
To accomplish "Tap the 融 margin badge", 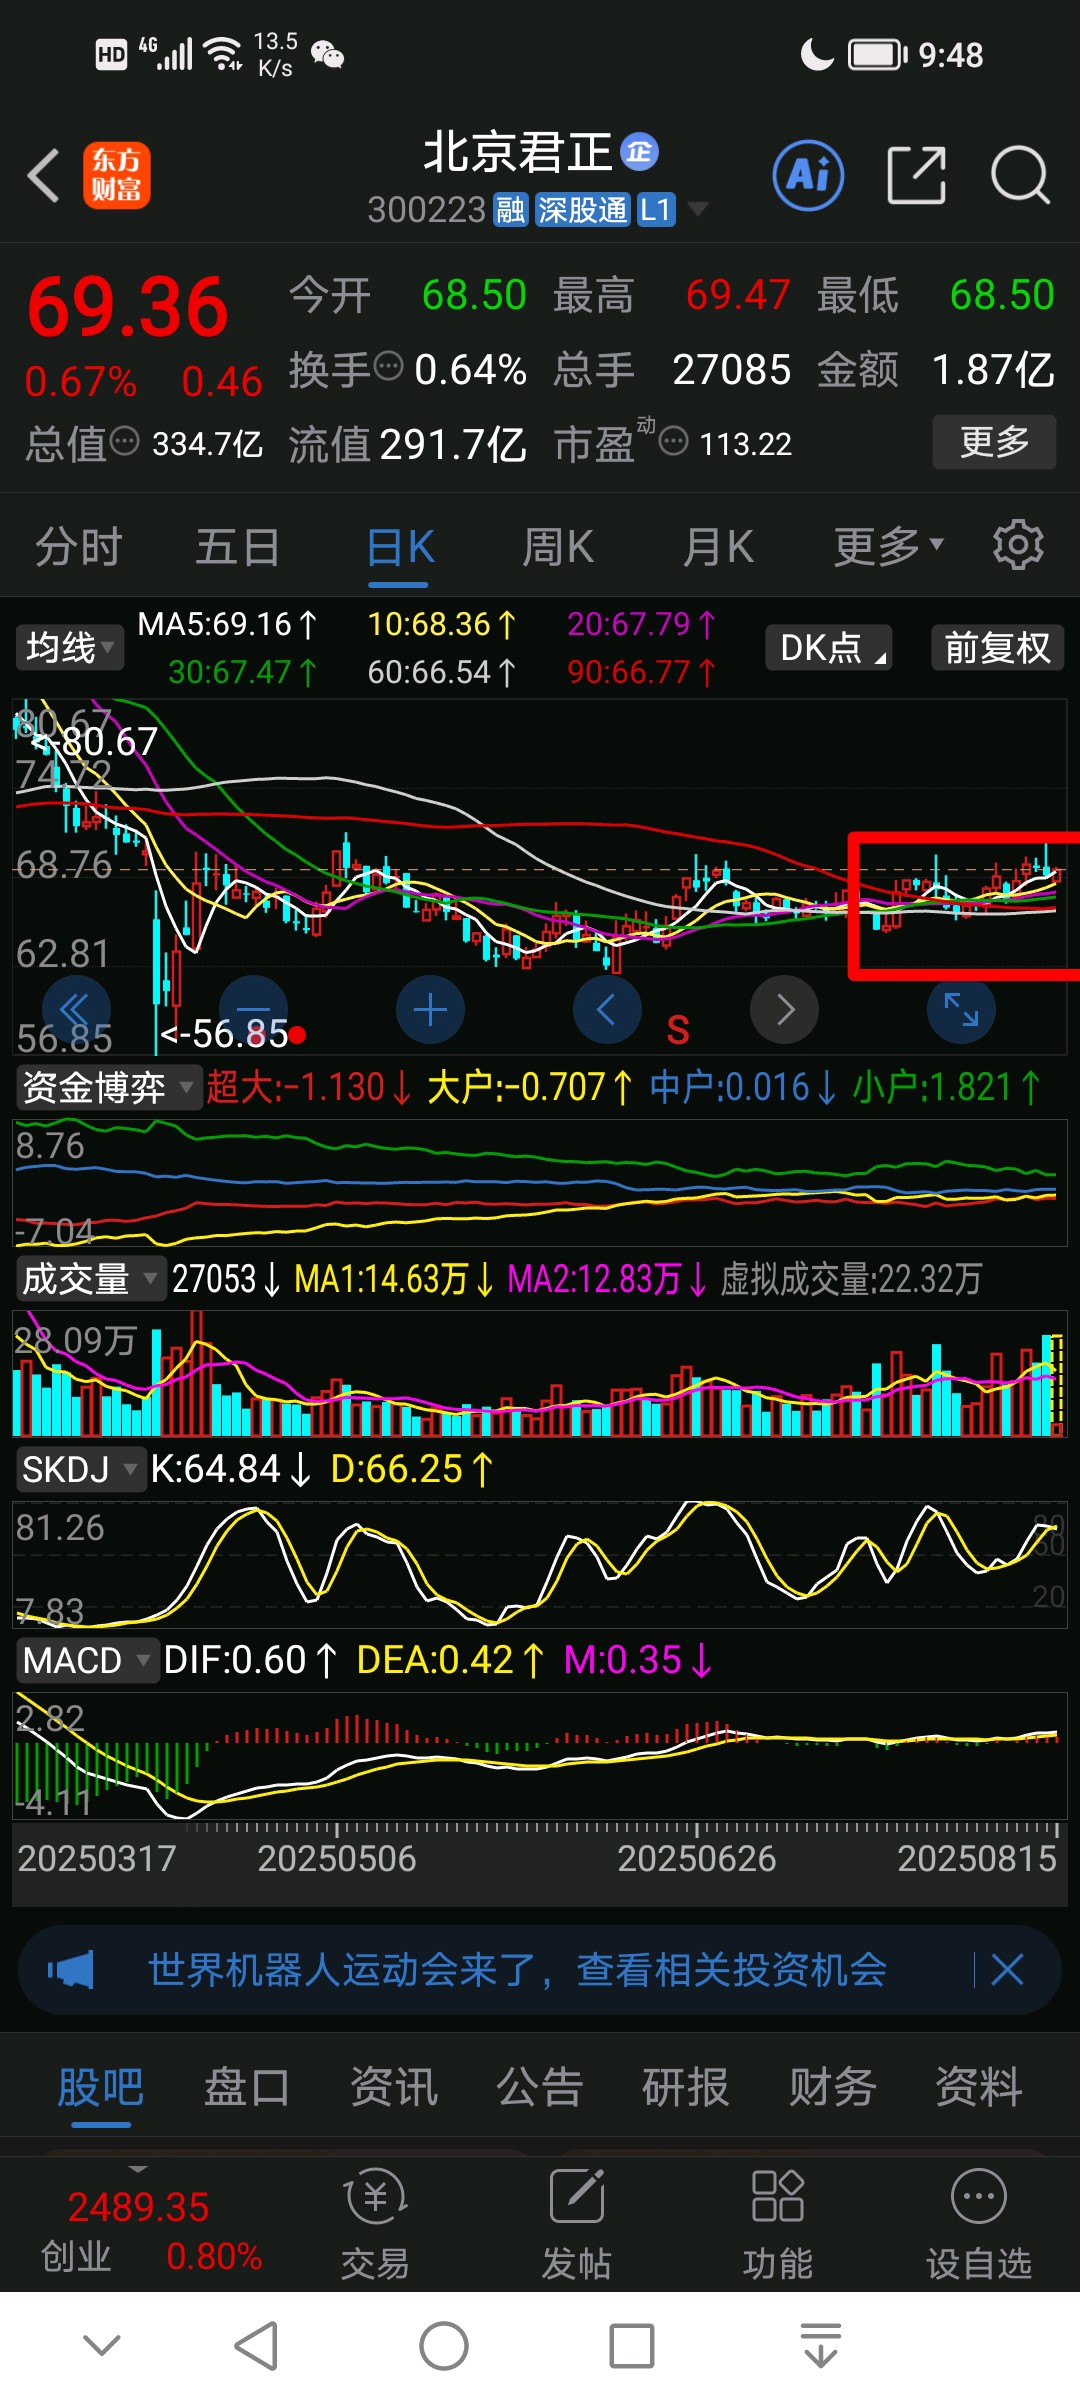I will pyautogui.click(x=510, y=210).
